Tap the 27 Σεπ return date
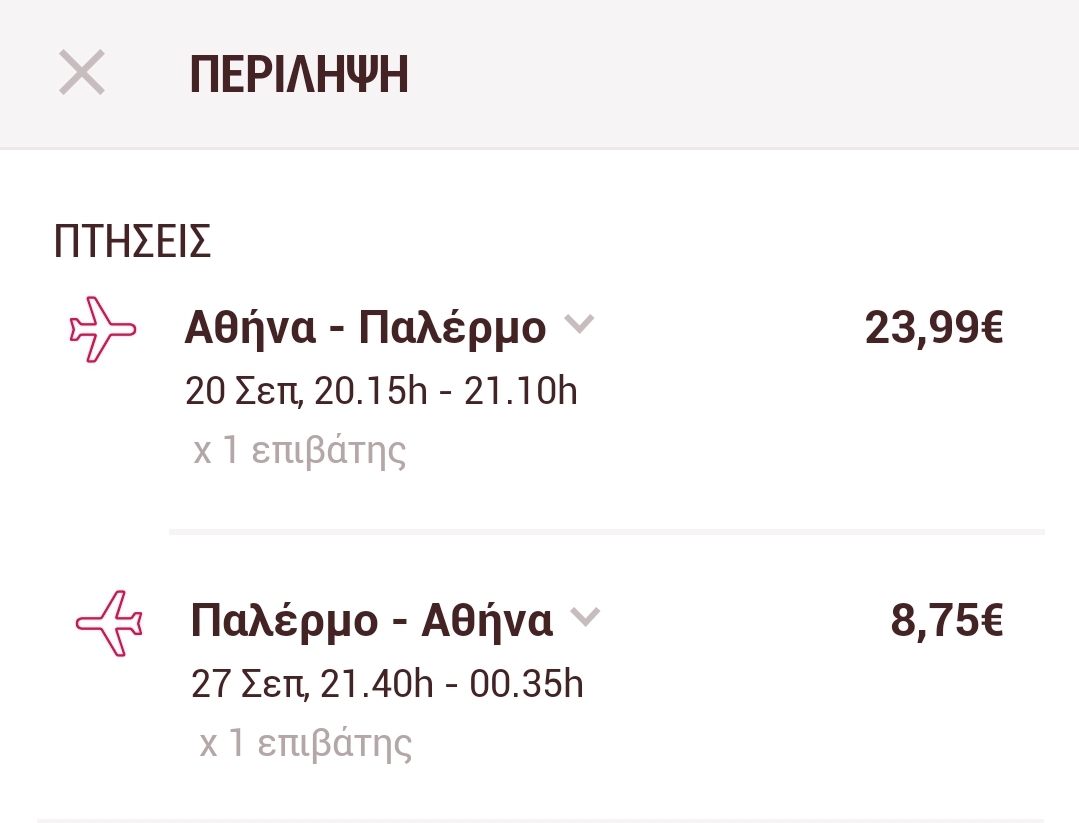 tap(250, 685)
